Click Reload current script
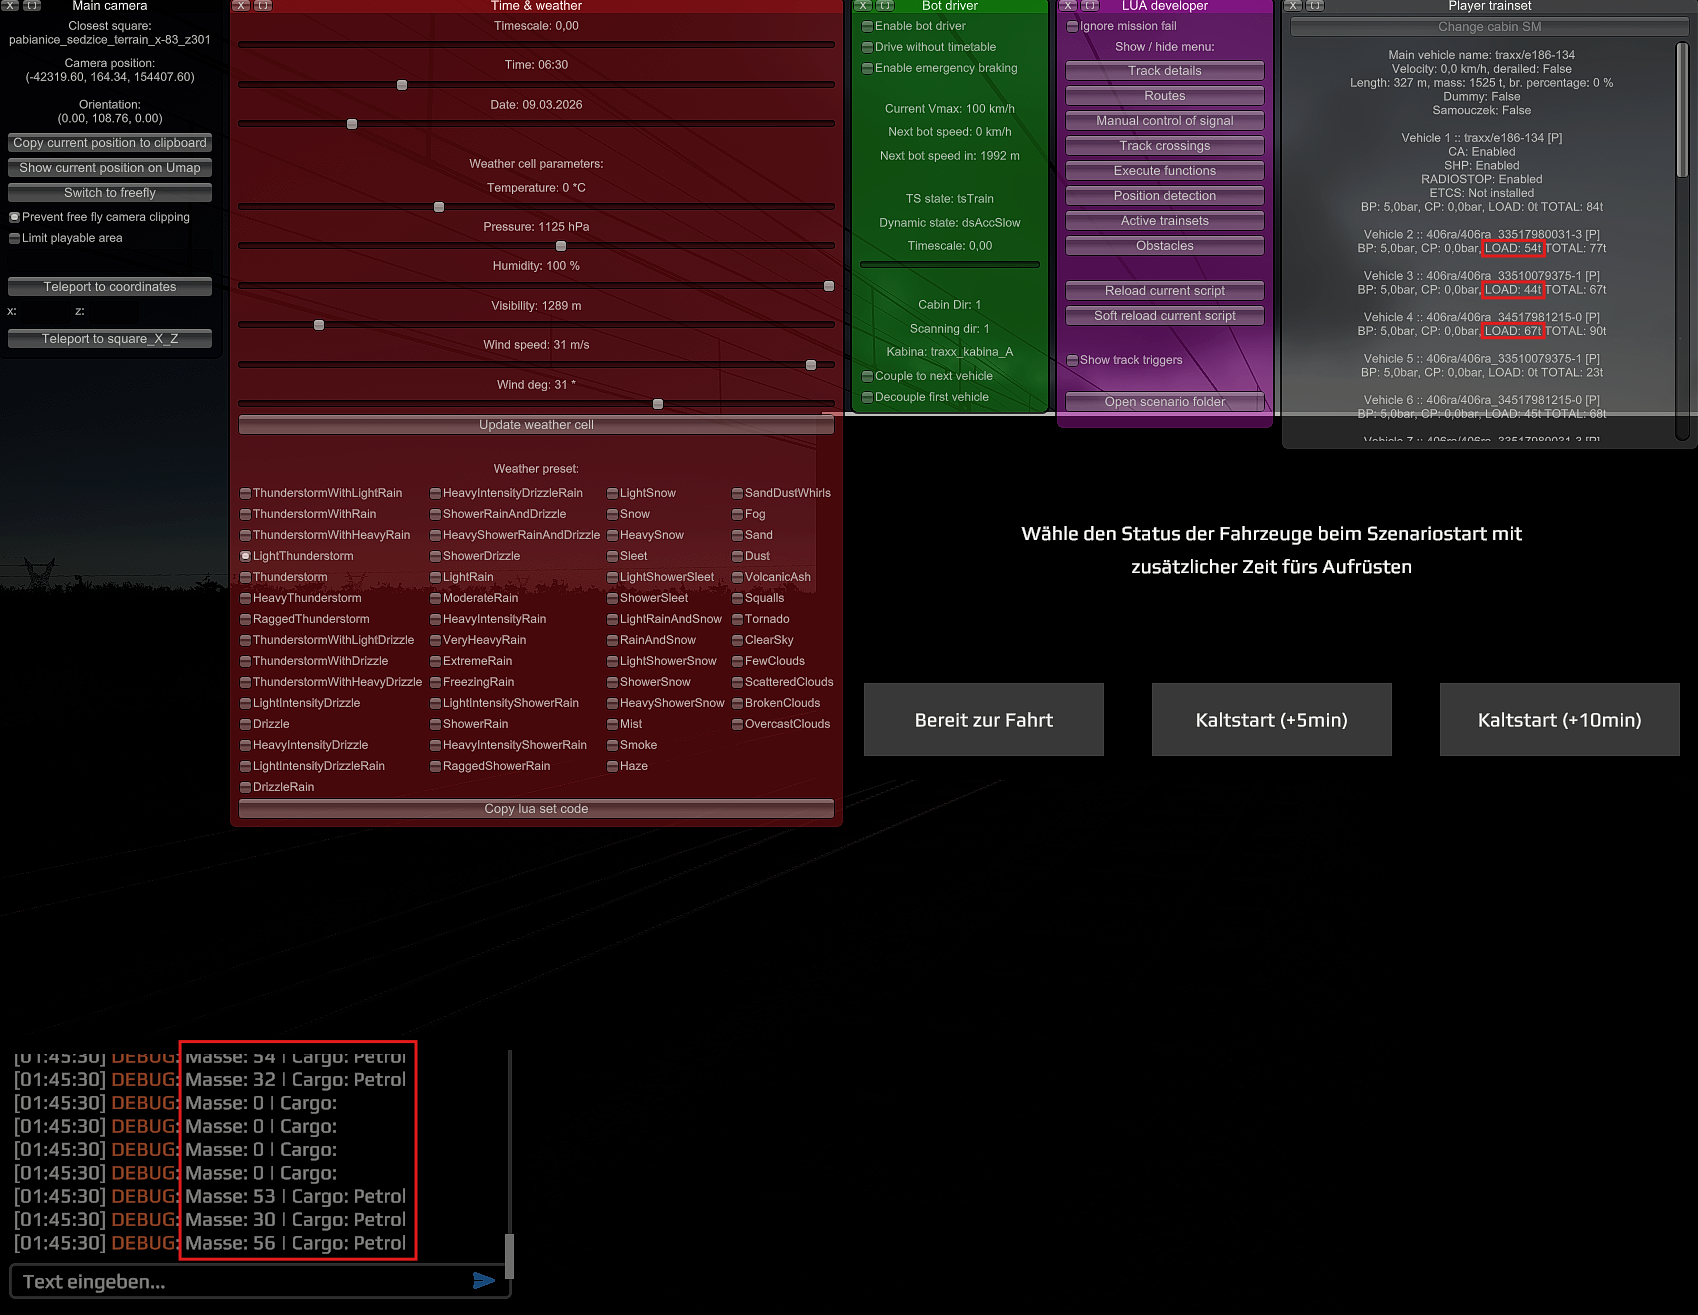The width and height of the screenshot is (1698, 1315). [x=1165, y=291]
